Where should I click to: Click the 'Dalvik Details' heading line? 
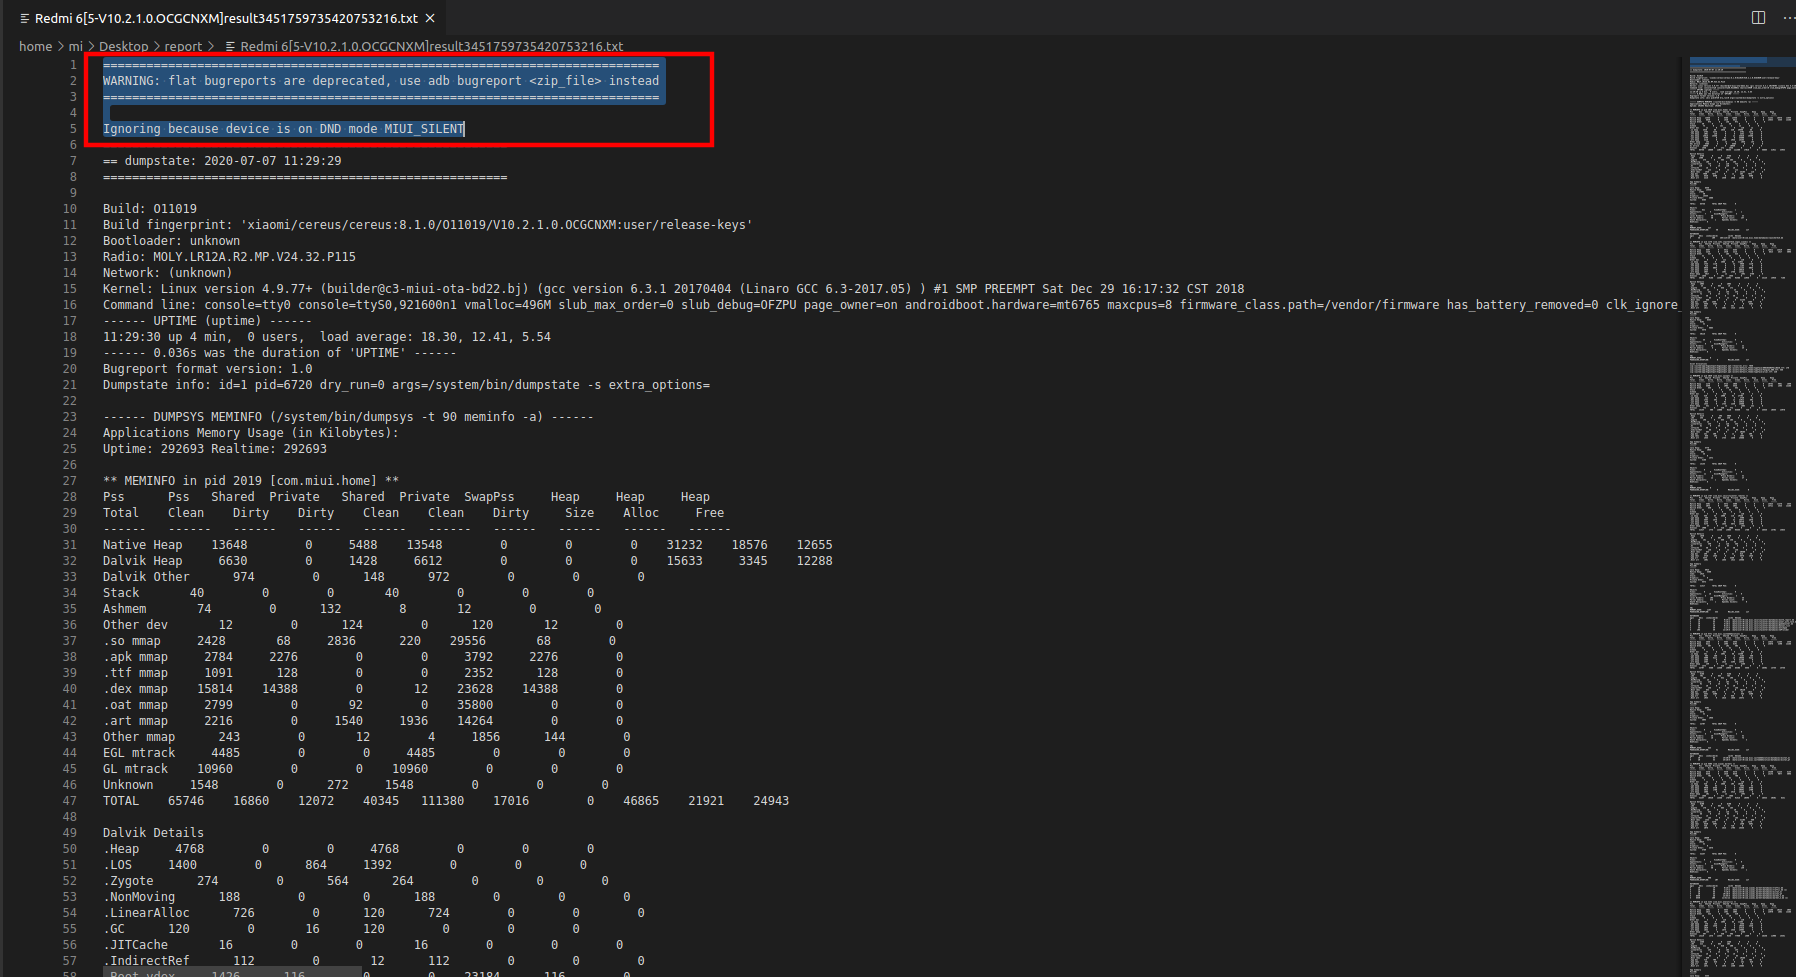pos(153,833)
